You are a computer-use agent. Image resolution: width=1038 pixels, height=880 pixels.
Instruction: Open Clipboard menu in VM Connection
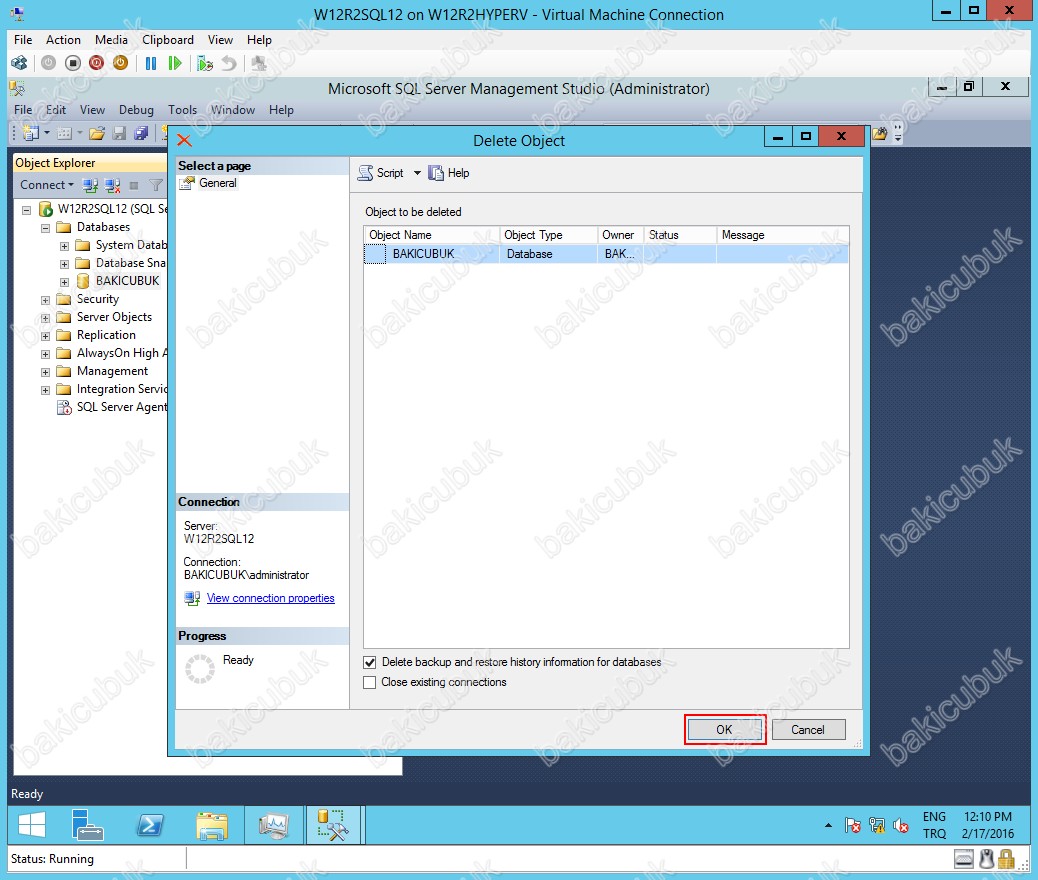coord(168,40)
